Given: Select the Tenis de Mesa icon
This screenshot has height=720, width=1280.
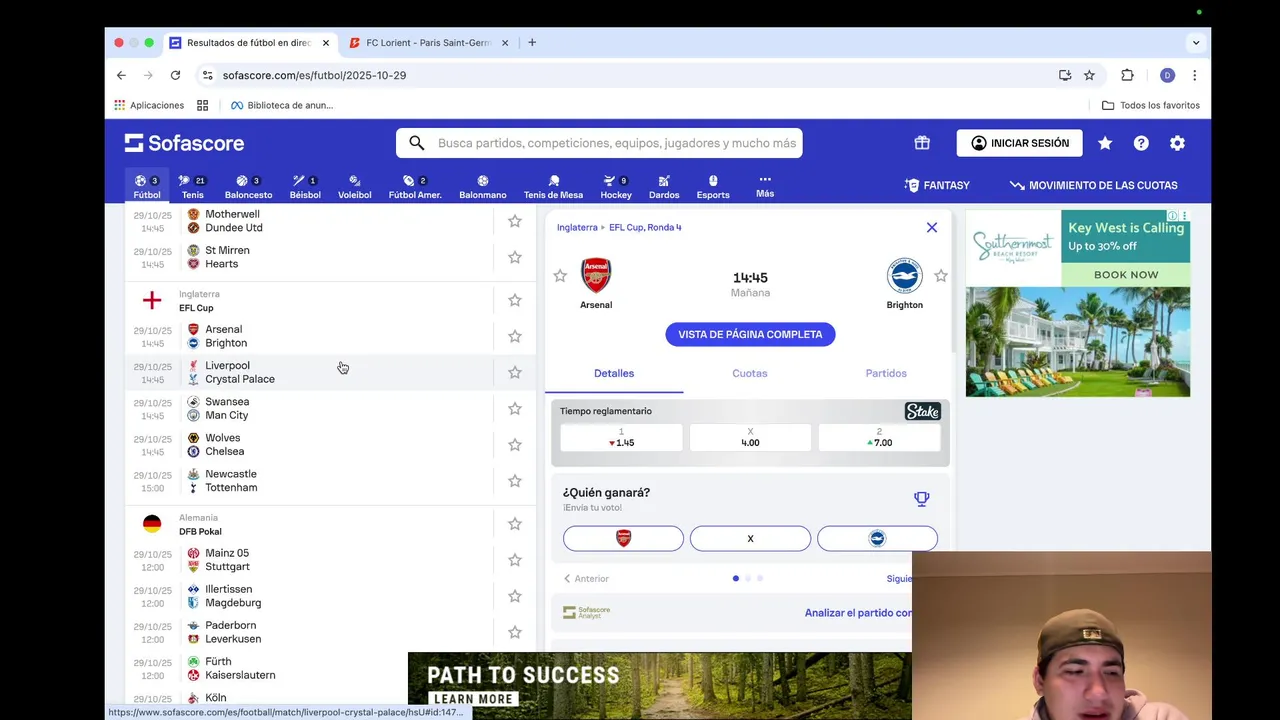Looking at the screenshot, I should pyautogui.click(x=553, y=187).
